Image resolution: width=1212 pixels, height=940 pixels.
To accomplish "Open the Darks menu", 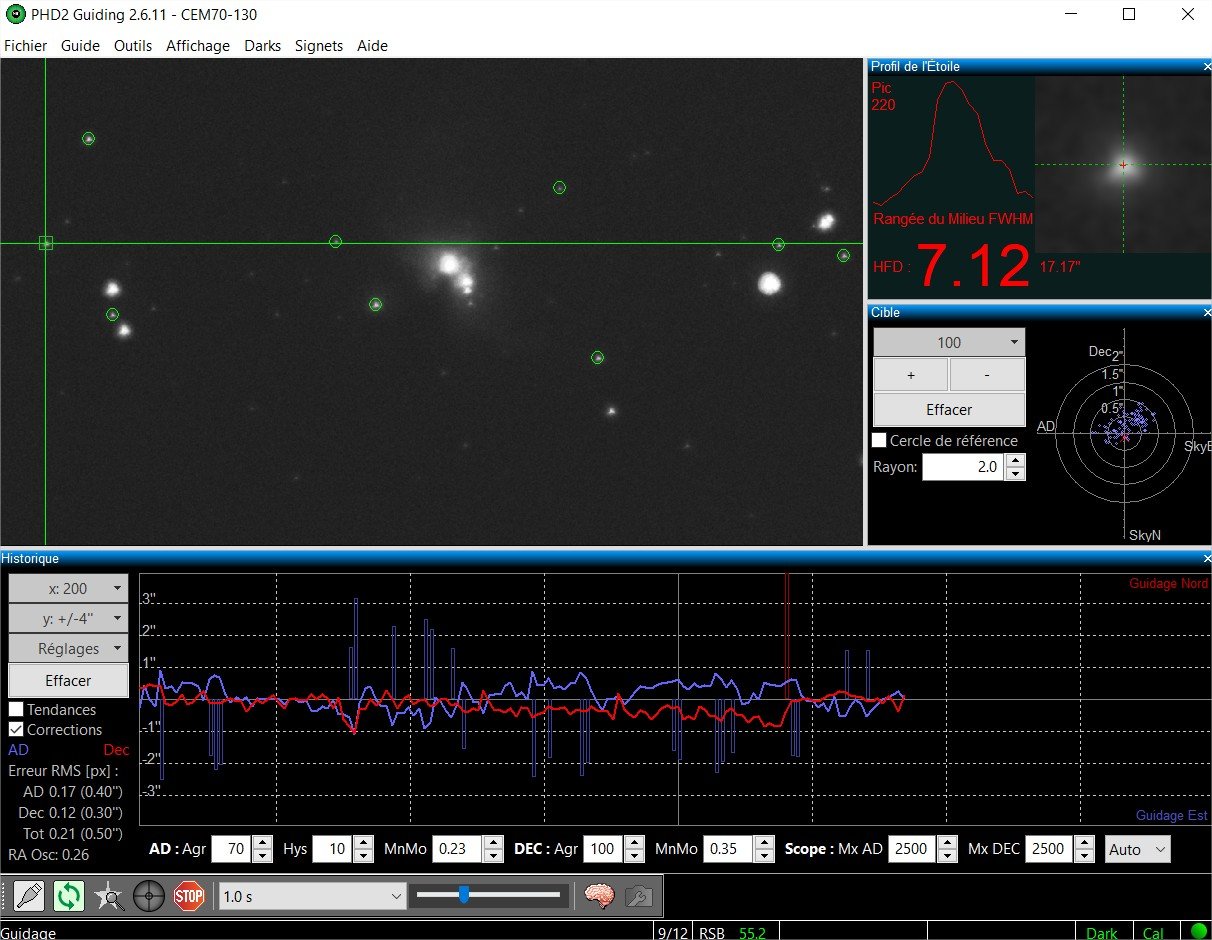I will pyautogui.click(x=262, y=46).
